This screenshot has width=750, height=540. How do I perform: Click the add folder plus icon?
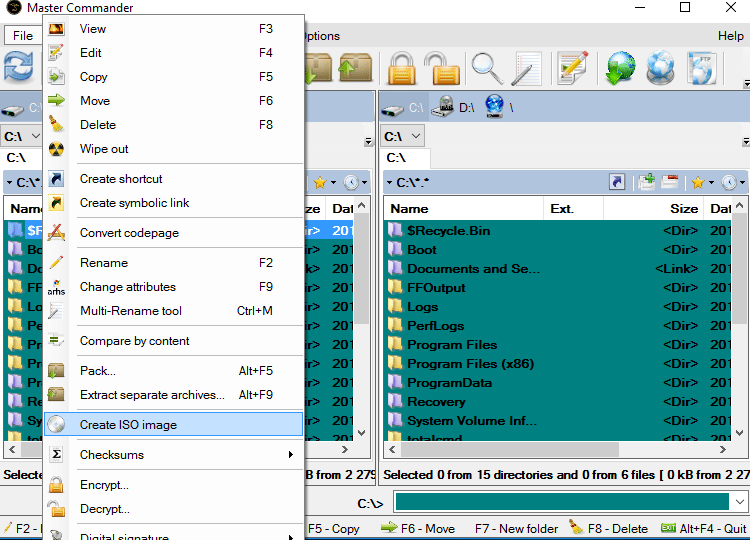647,182
